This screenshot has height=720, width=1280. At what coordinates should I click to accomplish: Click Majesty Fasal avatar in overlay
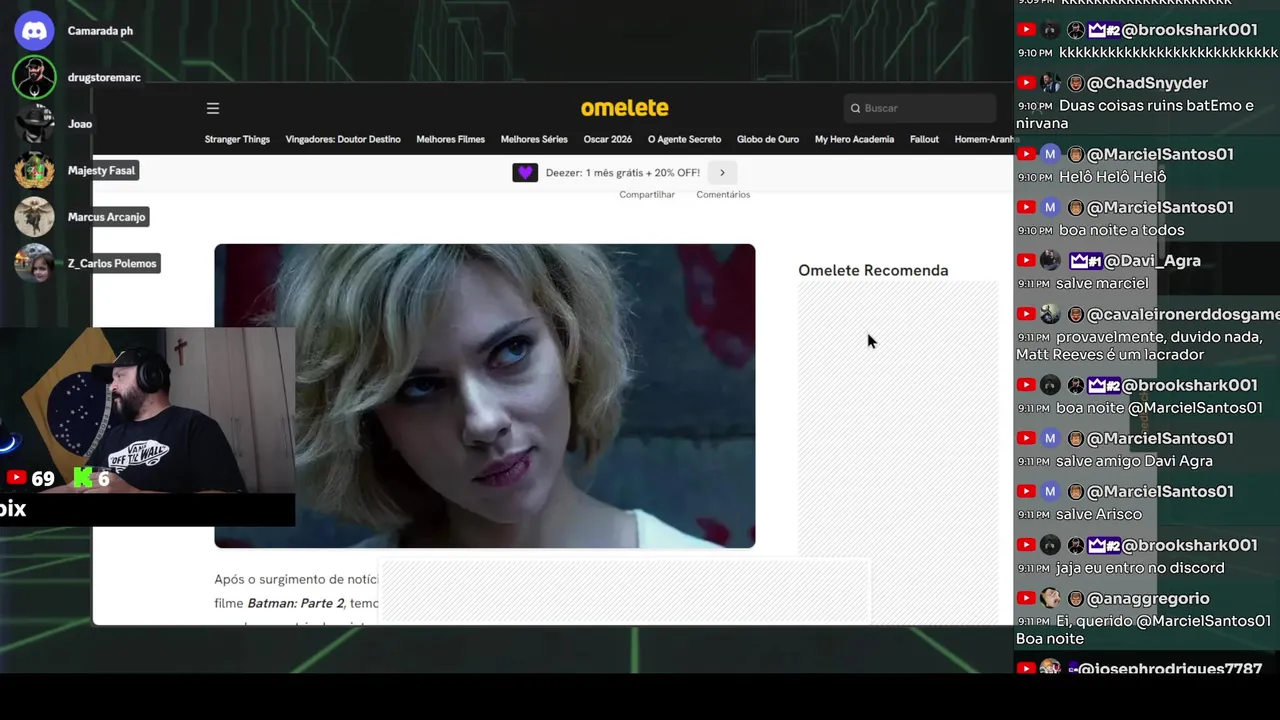point(34,170)
